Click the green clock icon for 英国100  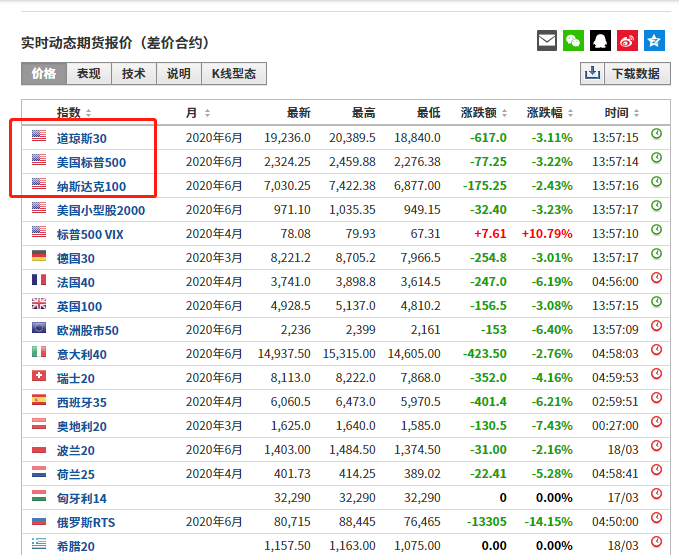coord(656,302)
